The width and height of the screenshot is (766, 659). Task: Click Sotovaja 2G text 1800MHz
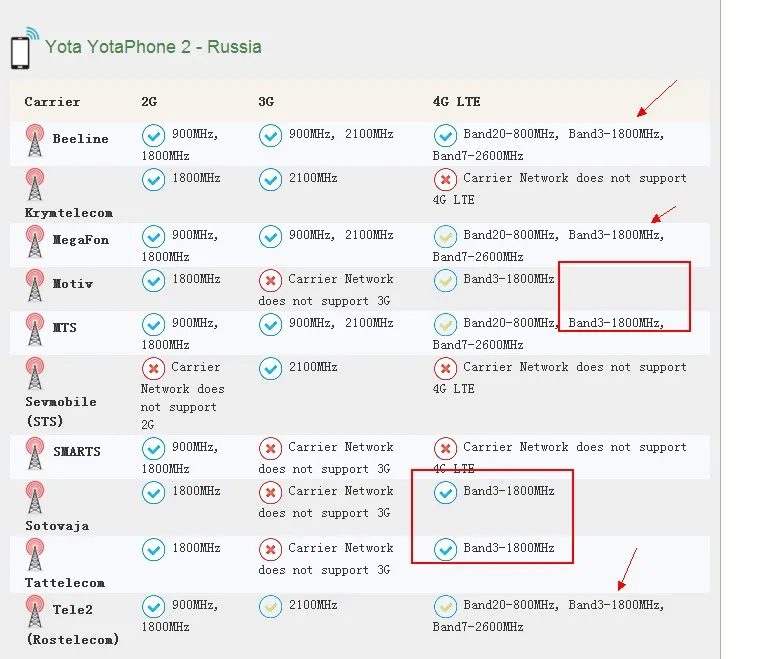pos(196,491)
